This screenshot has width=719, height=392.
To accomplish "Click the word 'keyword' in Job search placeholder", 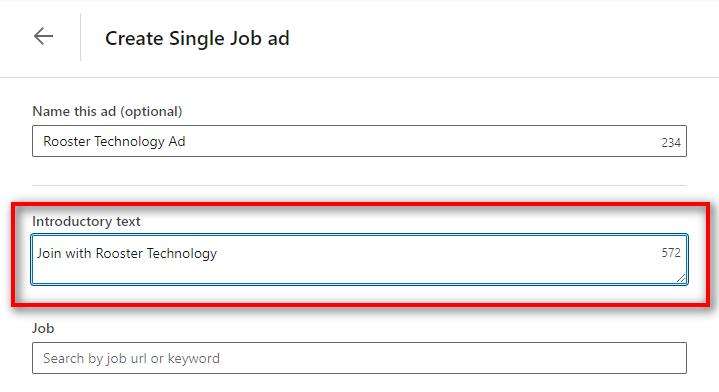I will coord(194,358).
